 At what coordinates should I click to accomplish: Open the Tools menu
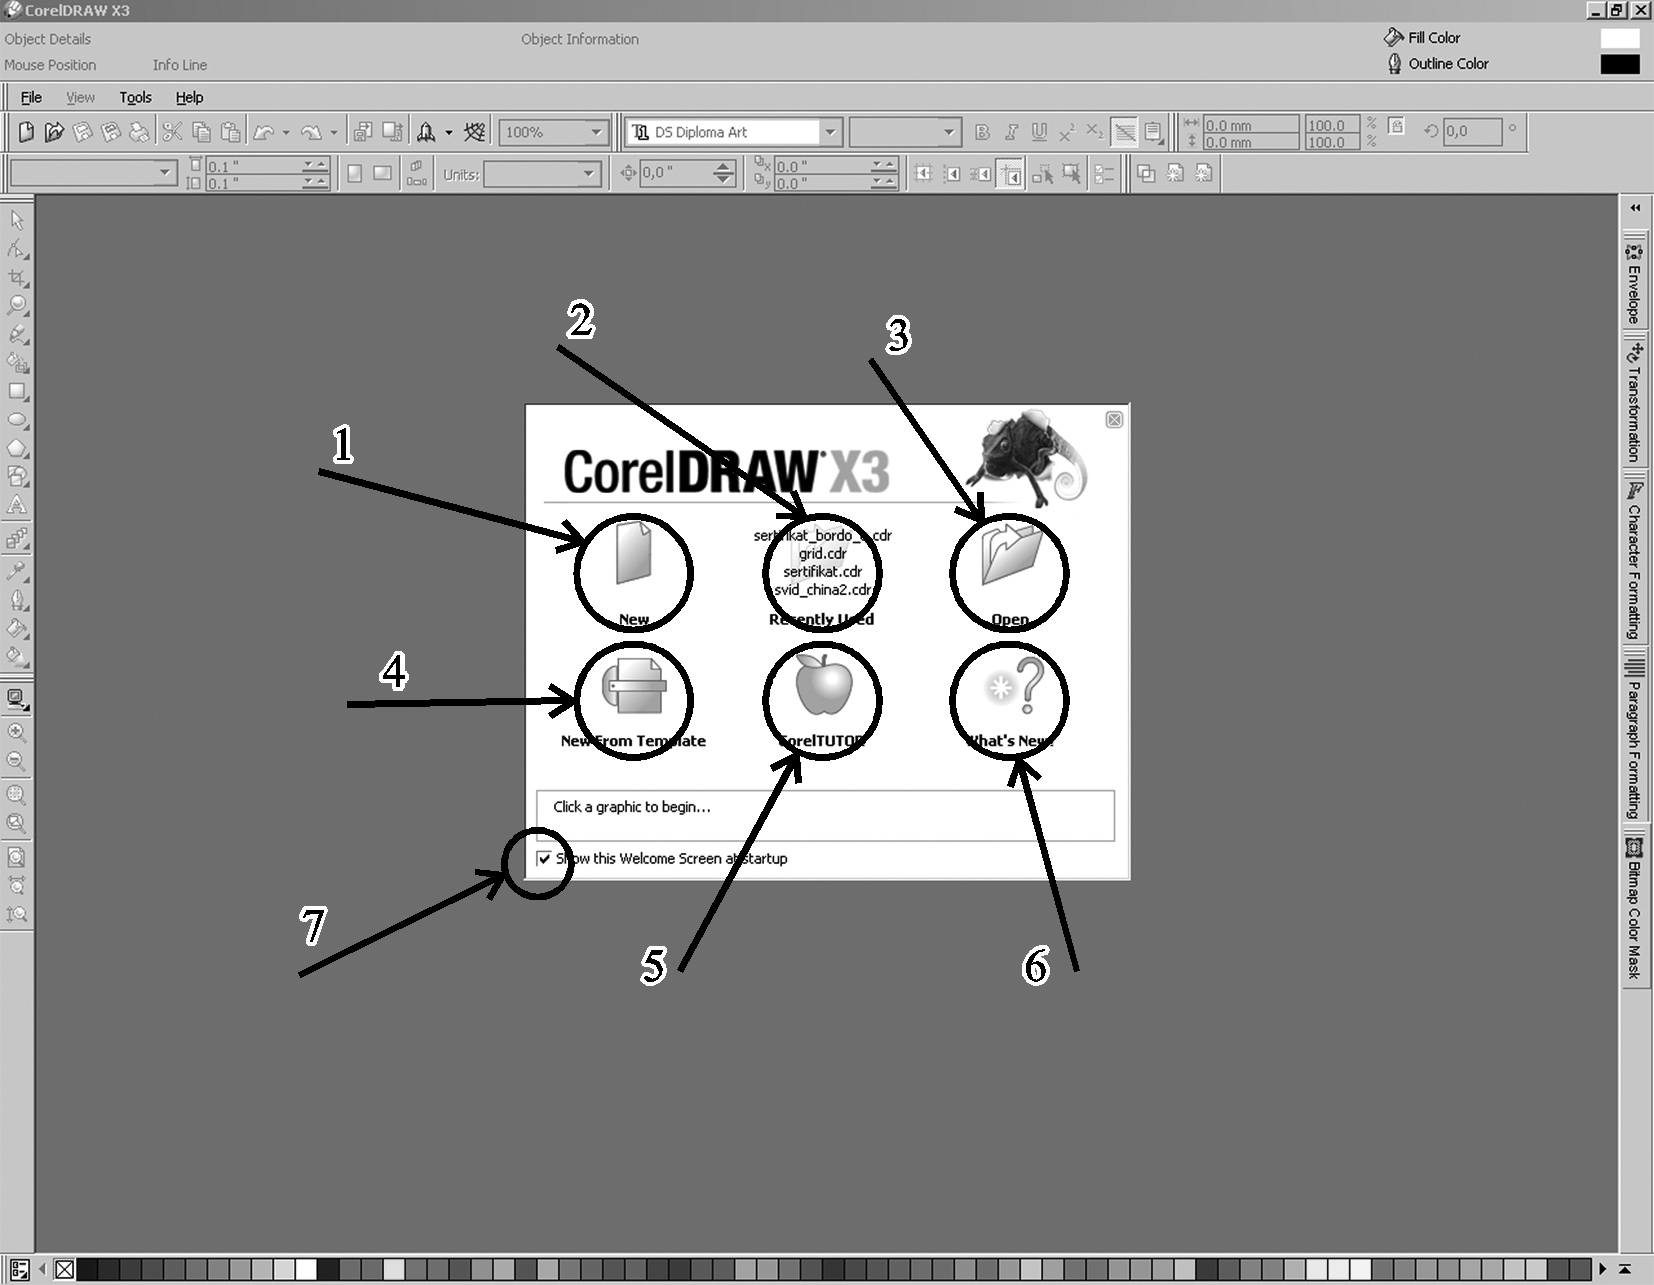coord(135,97)
